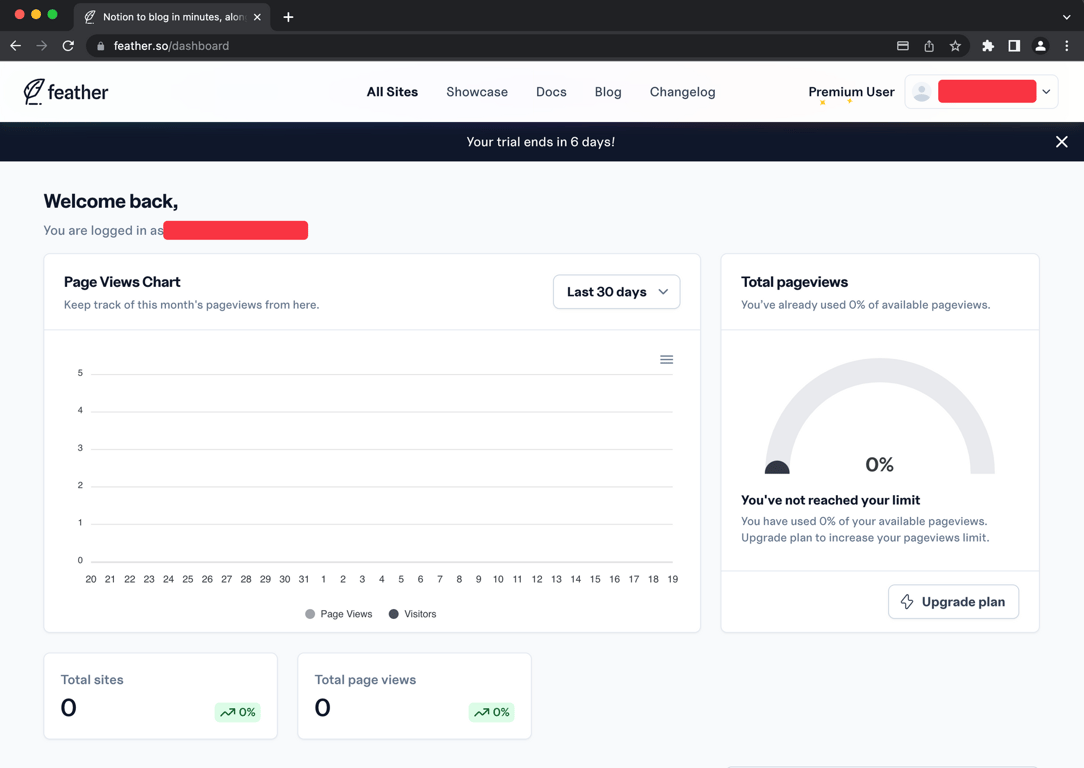Click the Total sites card title
Image resolution: width=1084 pixels, height=768 pixels.
[92, 680]
